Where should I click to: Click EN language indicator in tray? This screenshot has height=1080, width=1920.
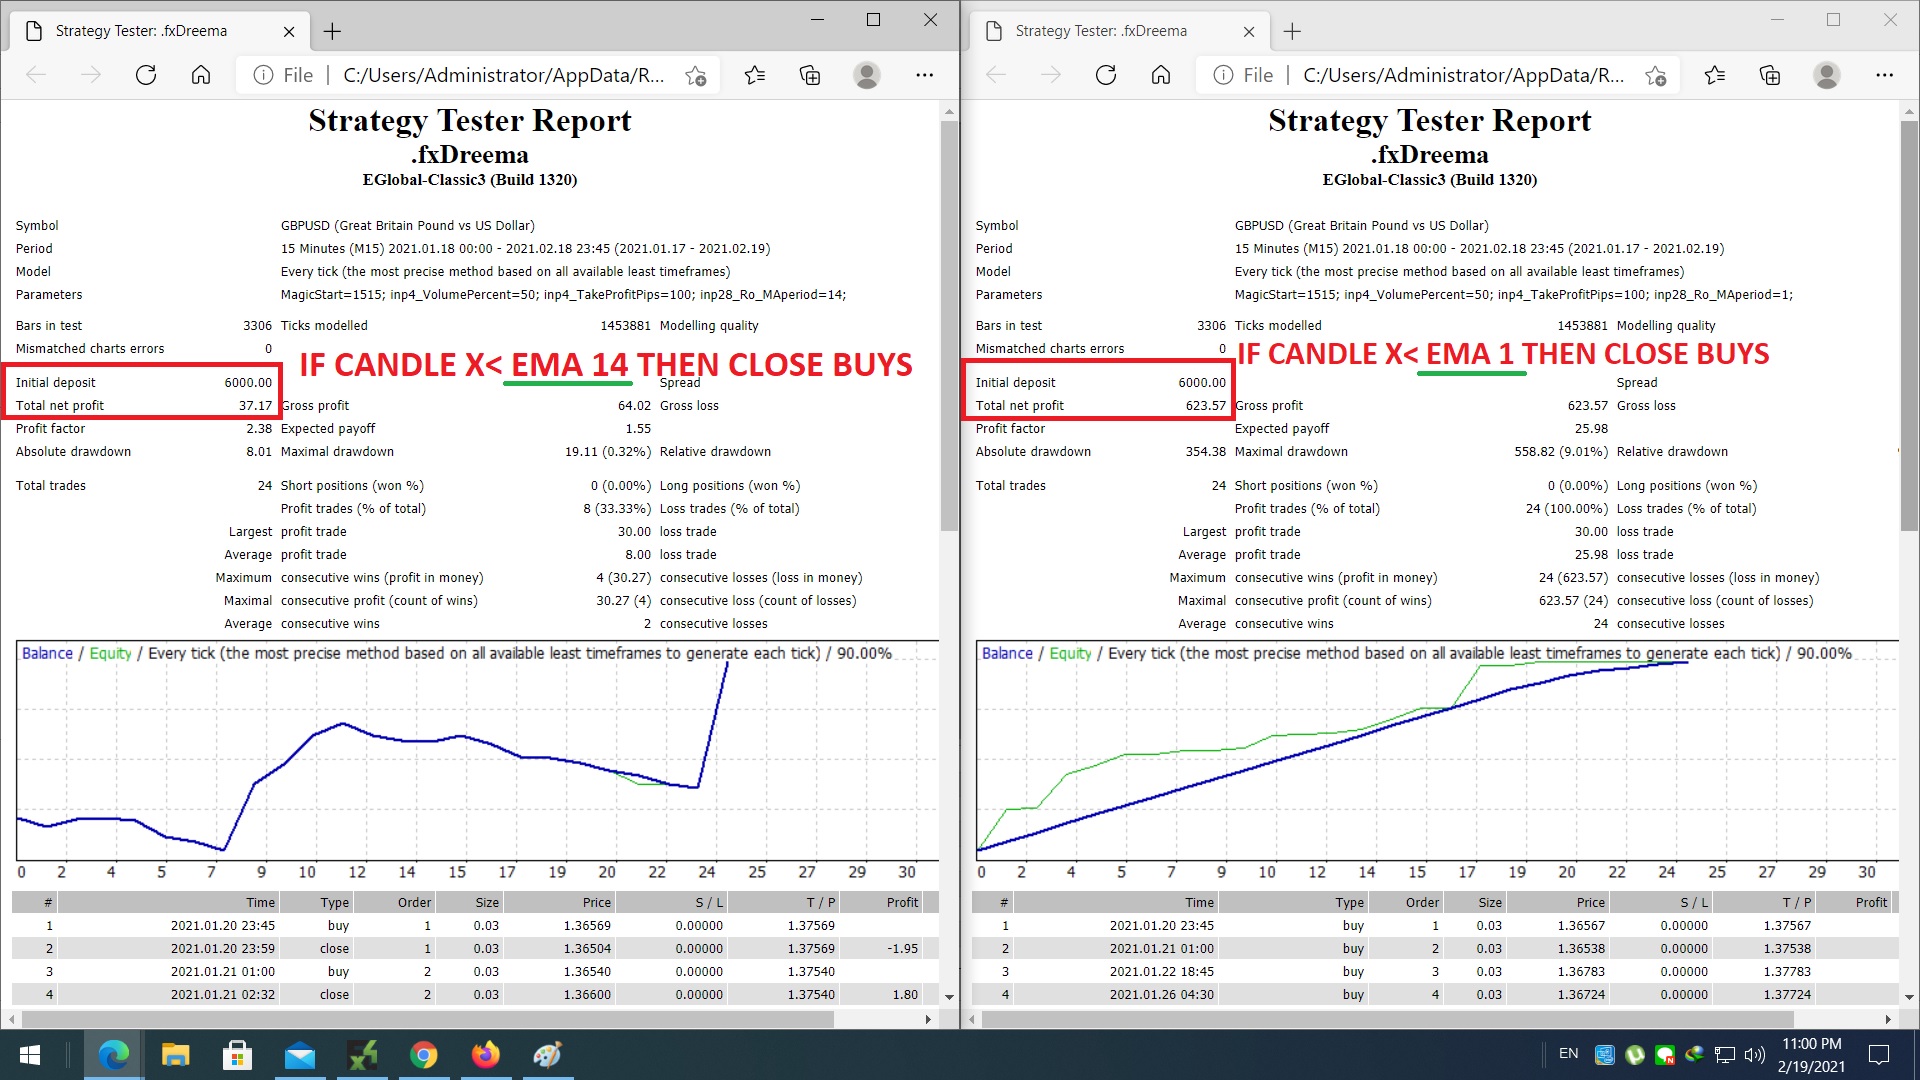pyautogui.click(x=1569, y=1054)
